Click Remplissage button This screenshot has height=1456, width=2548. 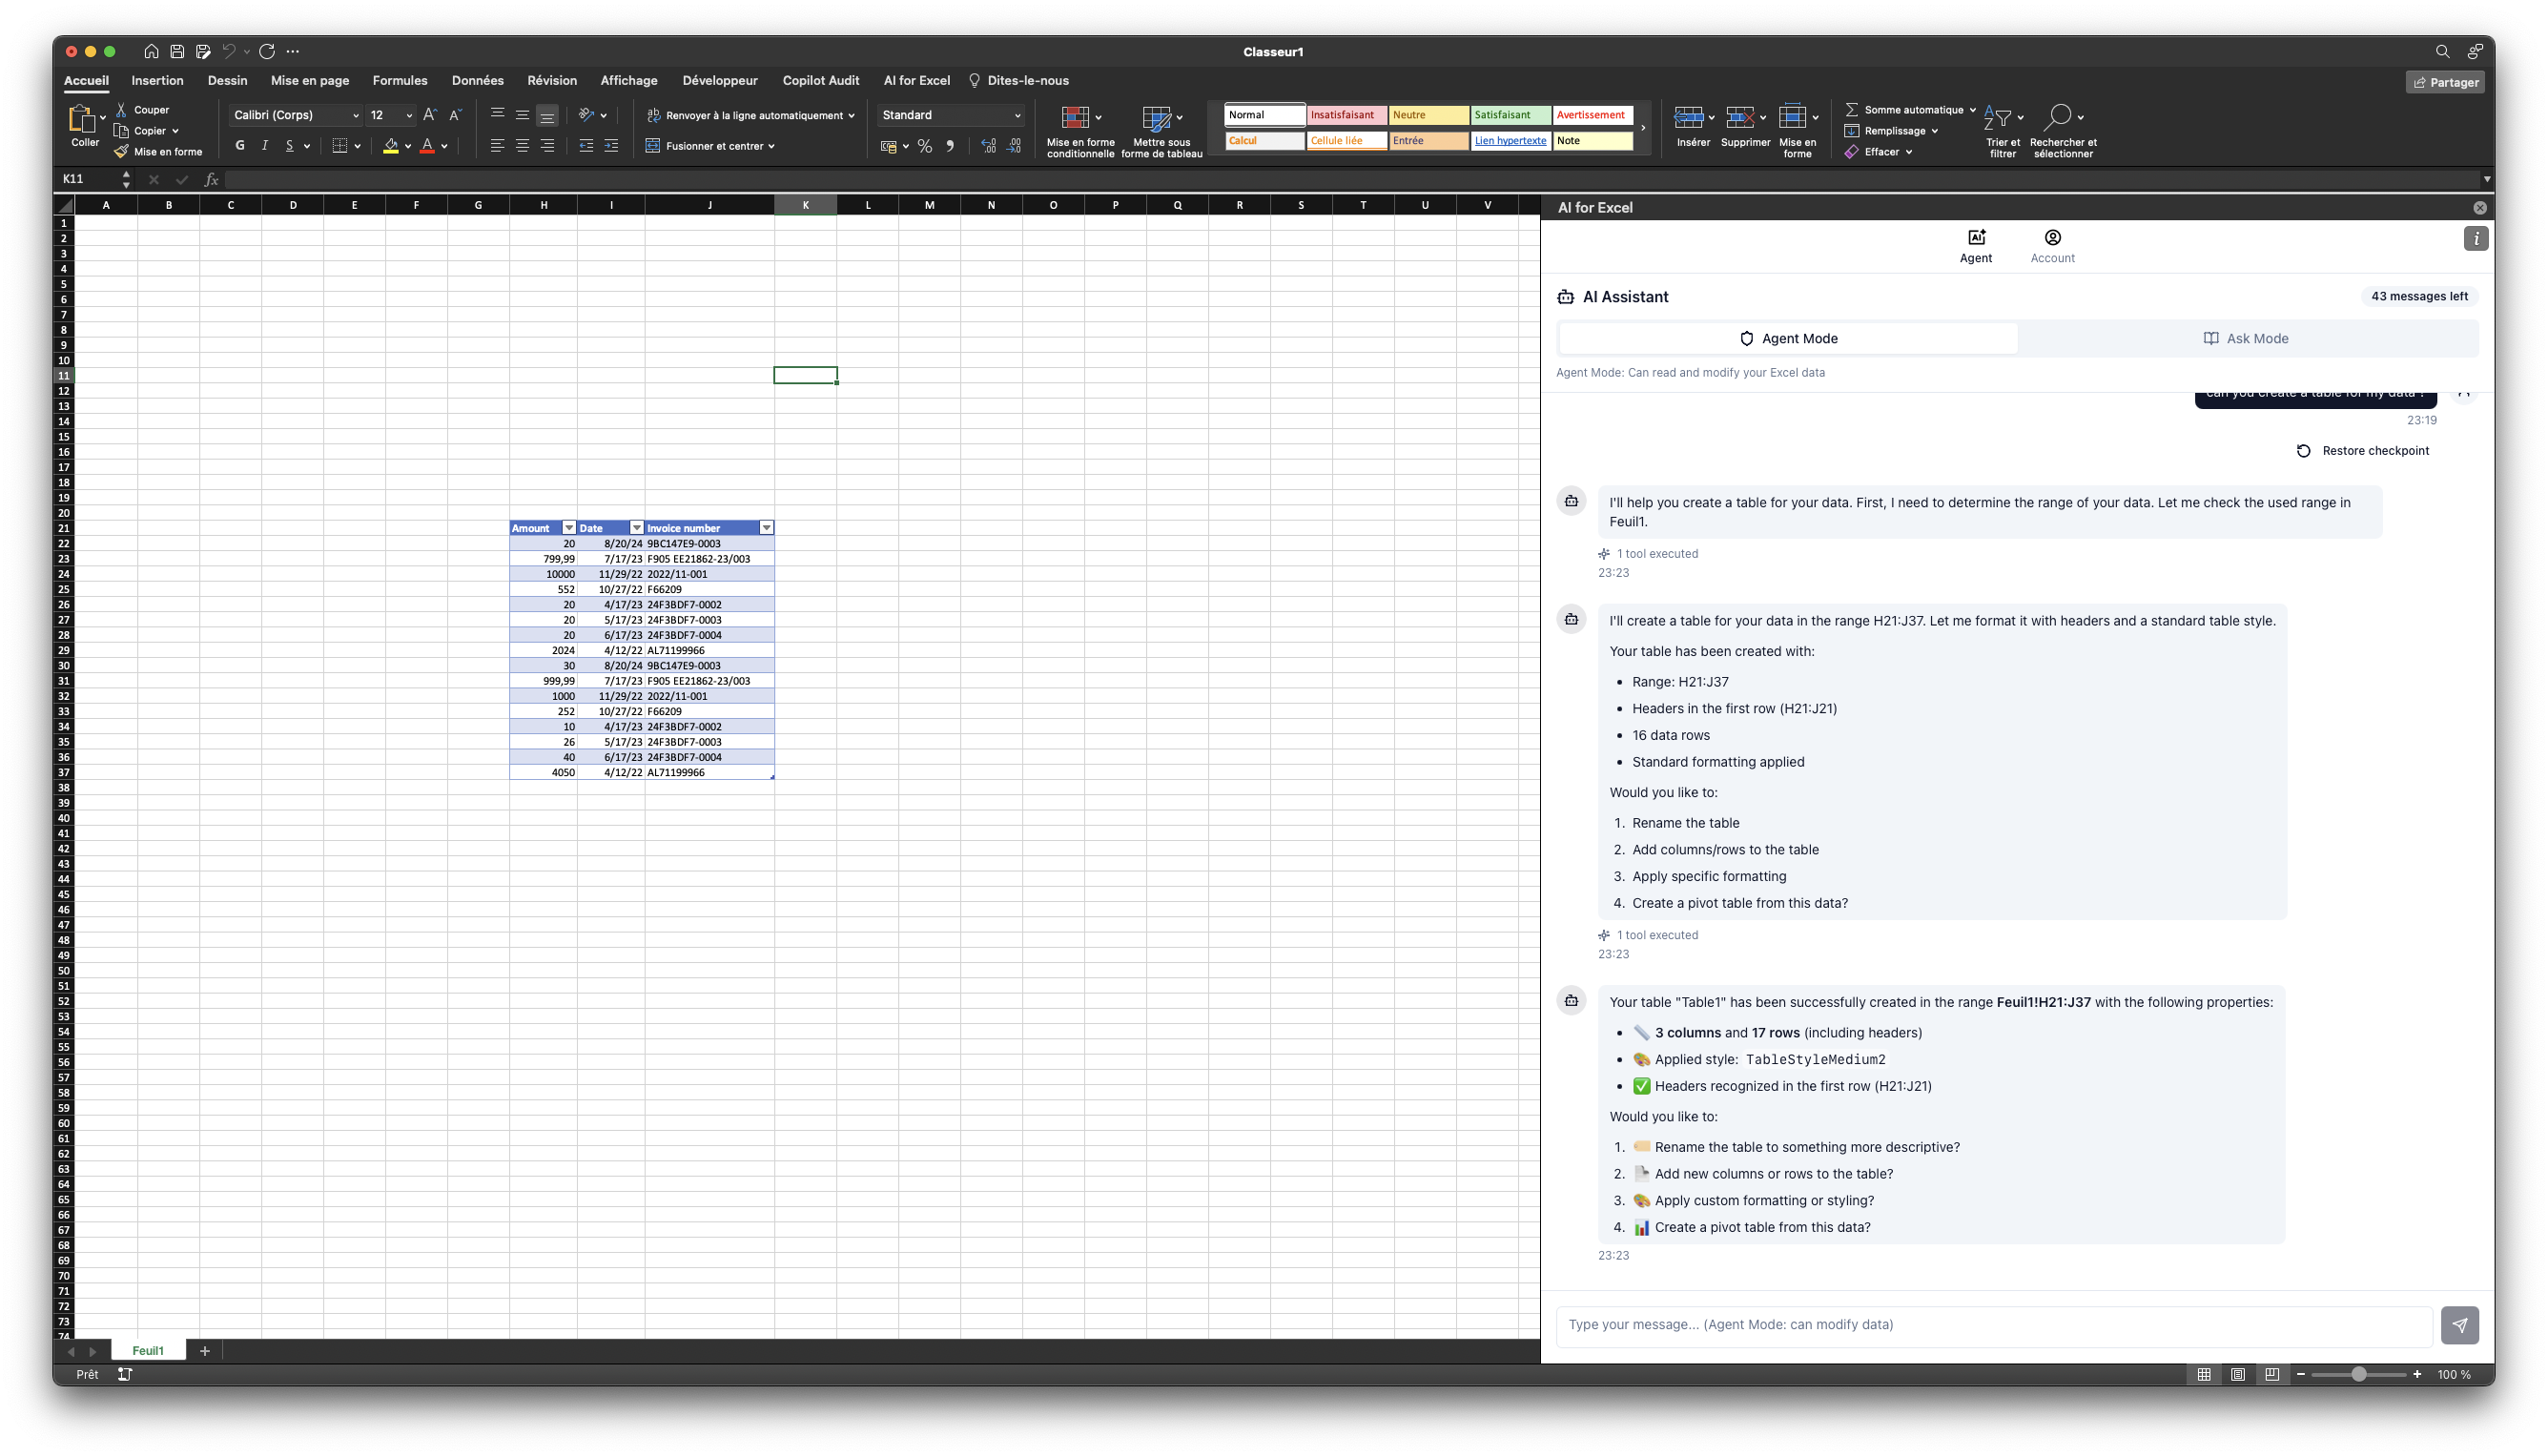pos(1891,131)
